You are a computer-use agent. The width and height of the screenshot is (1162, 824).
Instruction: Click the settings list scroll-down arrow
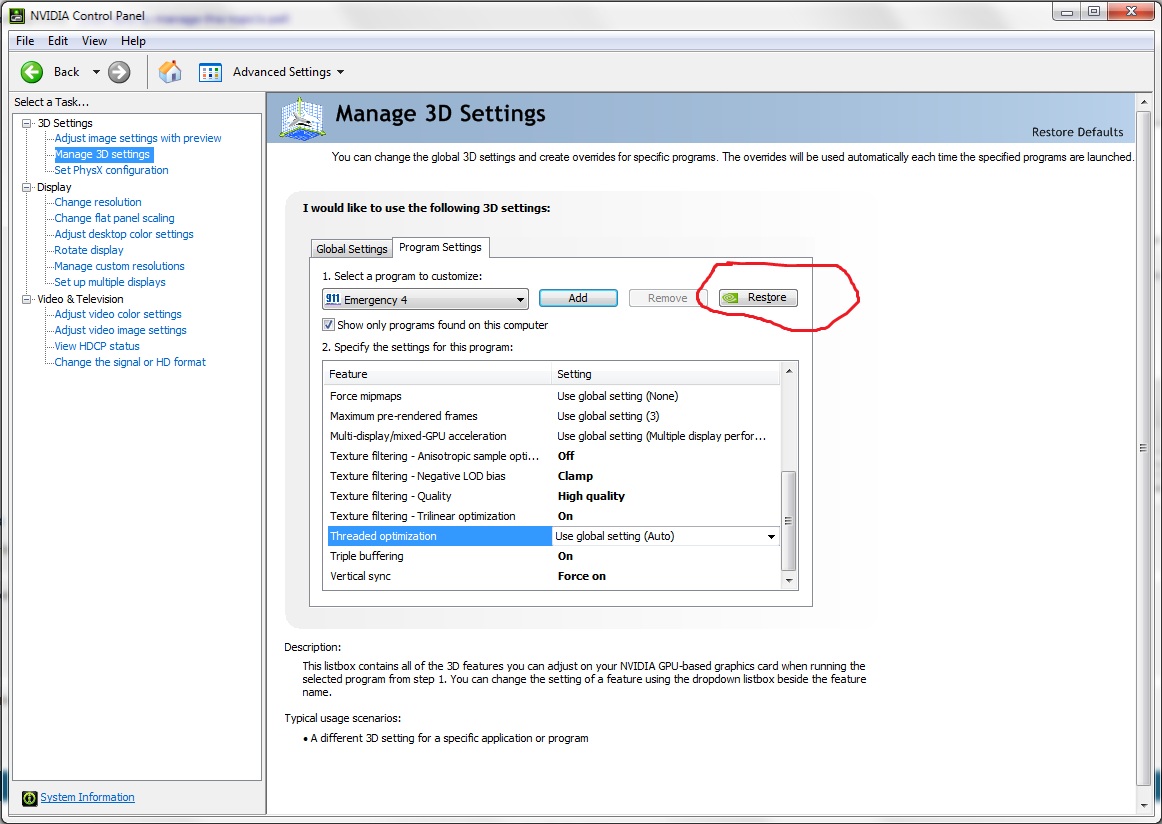pyautogui.click(x=788, y=581)
